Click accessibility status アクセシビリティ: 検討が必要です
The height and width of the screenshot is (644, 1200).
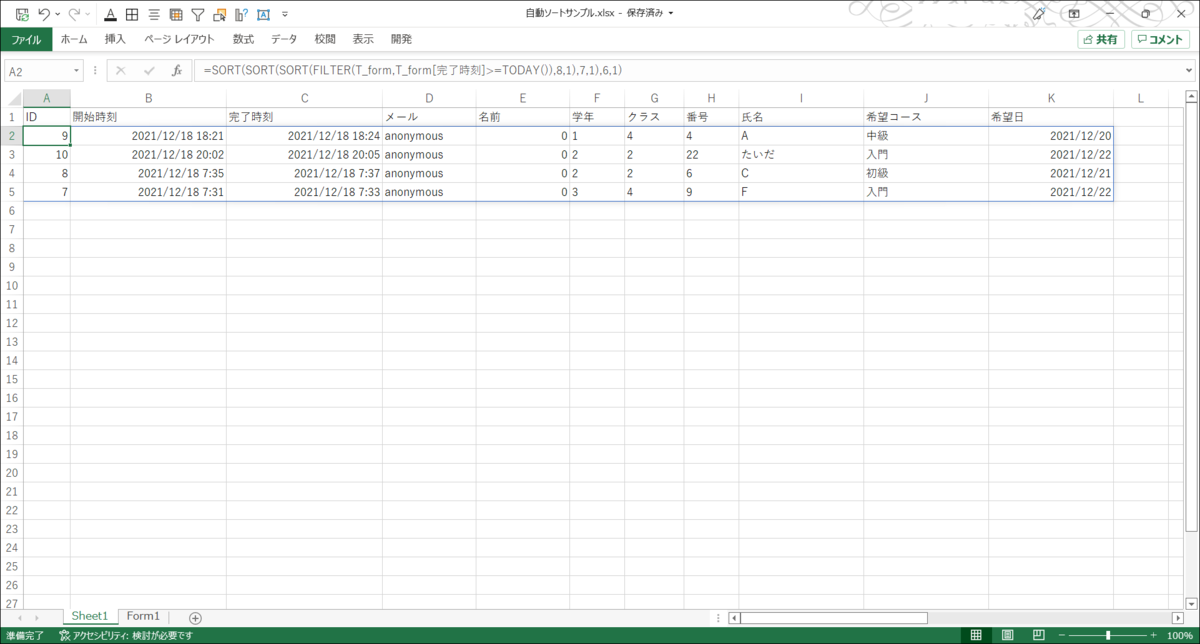coord(126,635)
